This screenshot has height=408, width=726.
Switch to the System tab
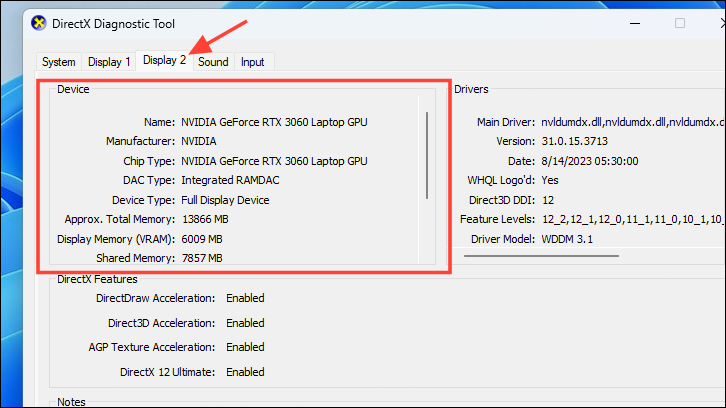(59, 62)
